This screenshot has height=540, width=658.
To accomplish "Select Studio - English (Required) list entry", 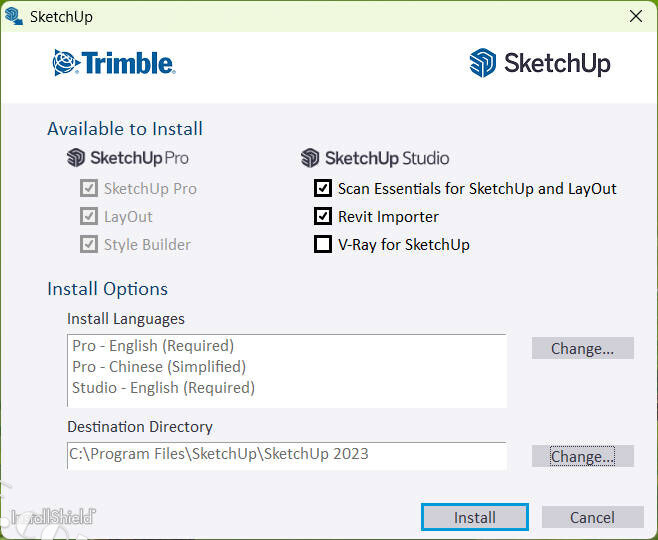I will coord(163,387).
